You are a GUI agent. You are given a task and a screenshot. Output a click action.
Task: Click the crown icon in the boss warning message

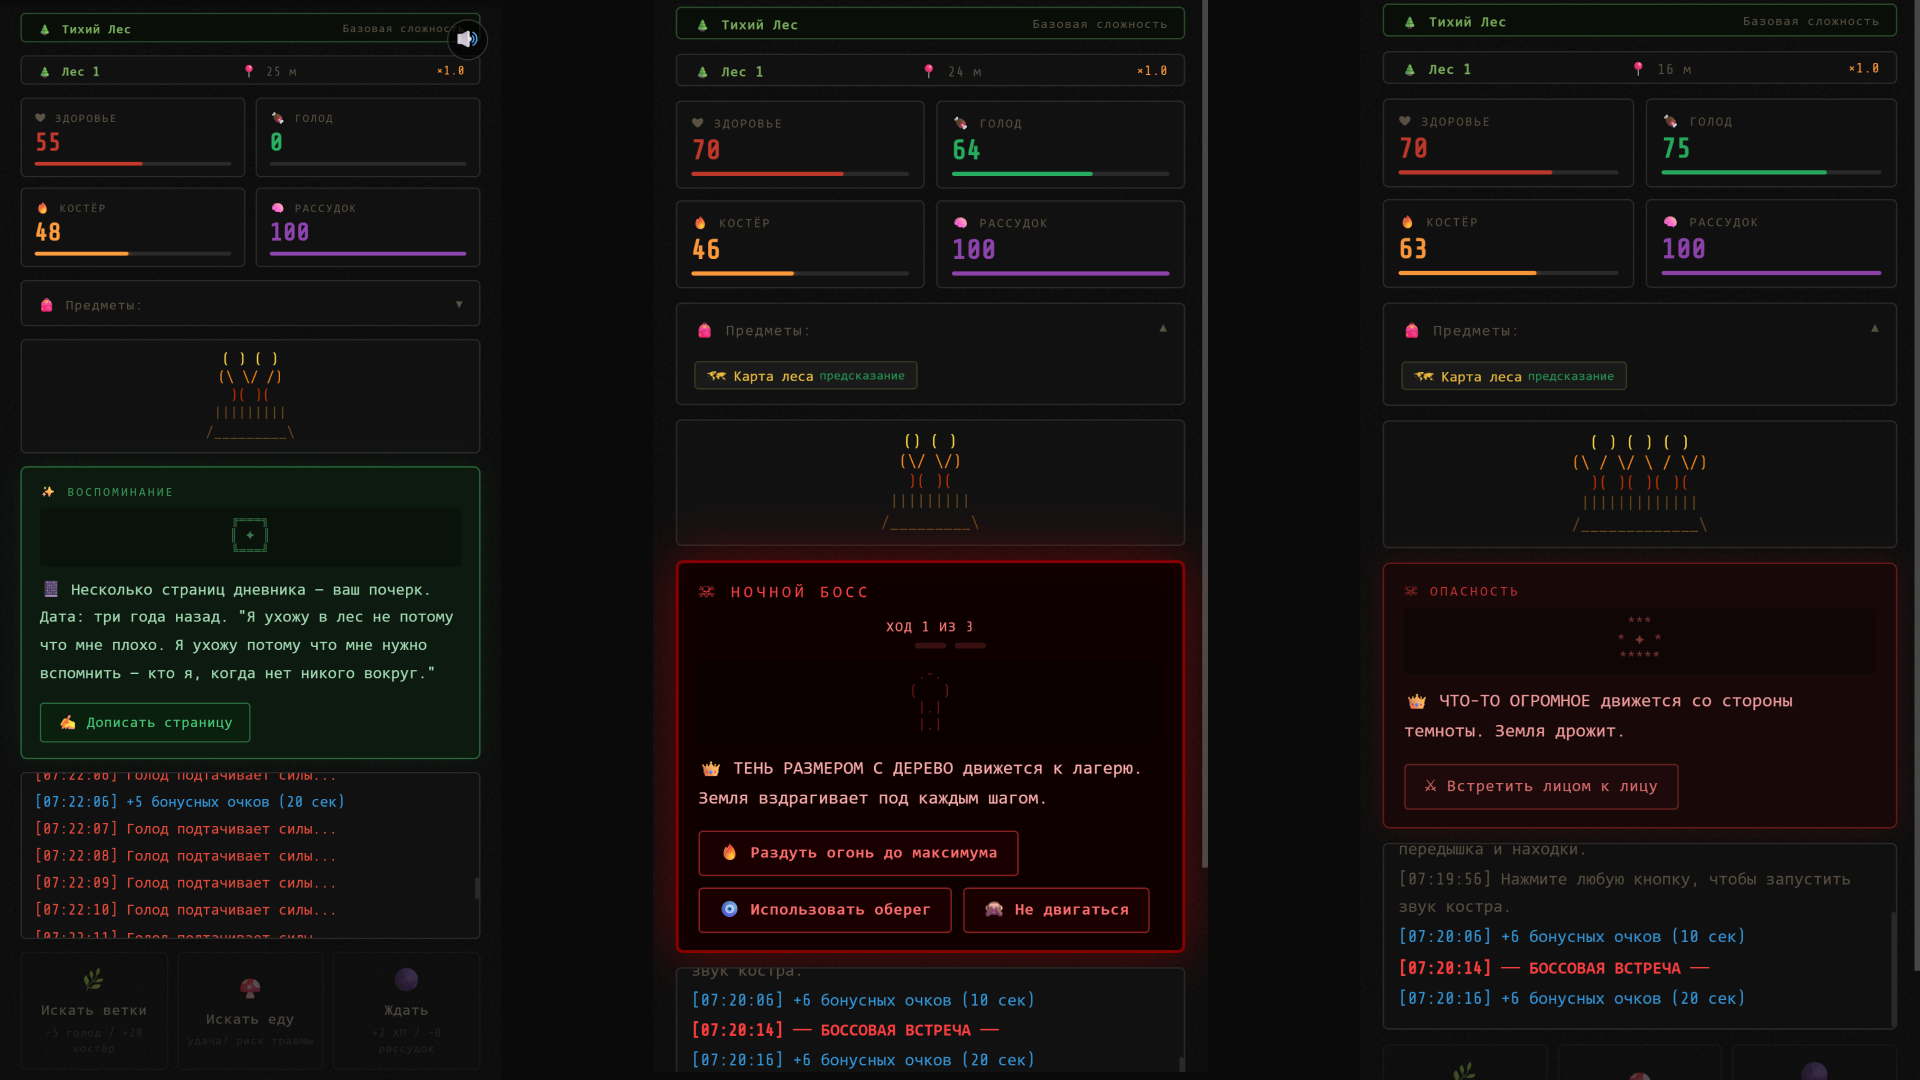711,768
